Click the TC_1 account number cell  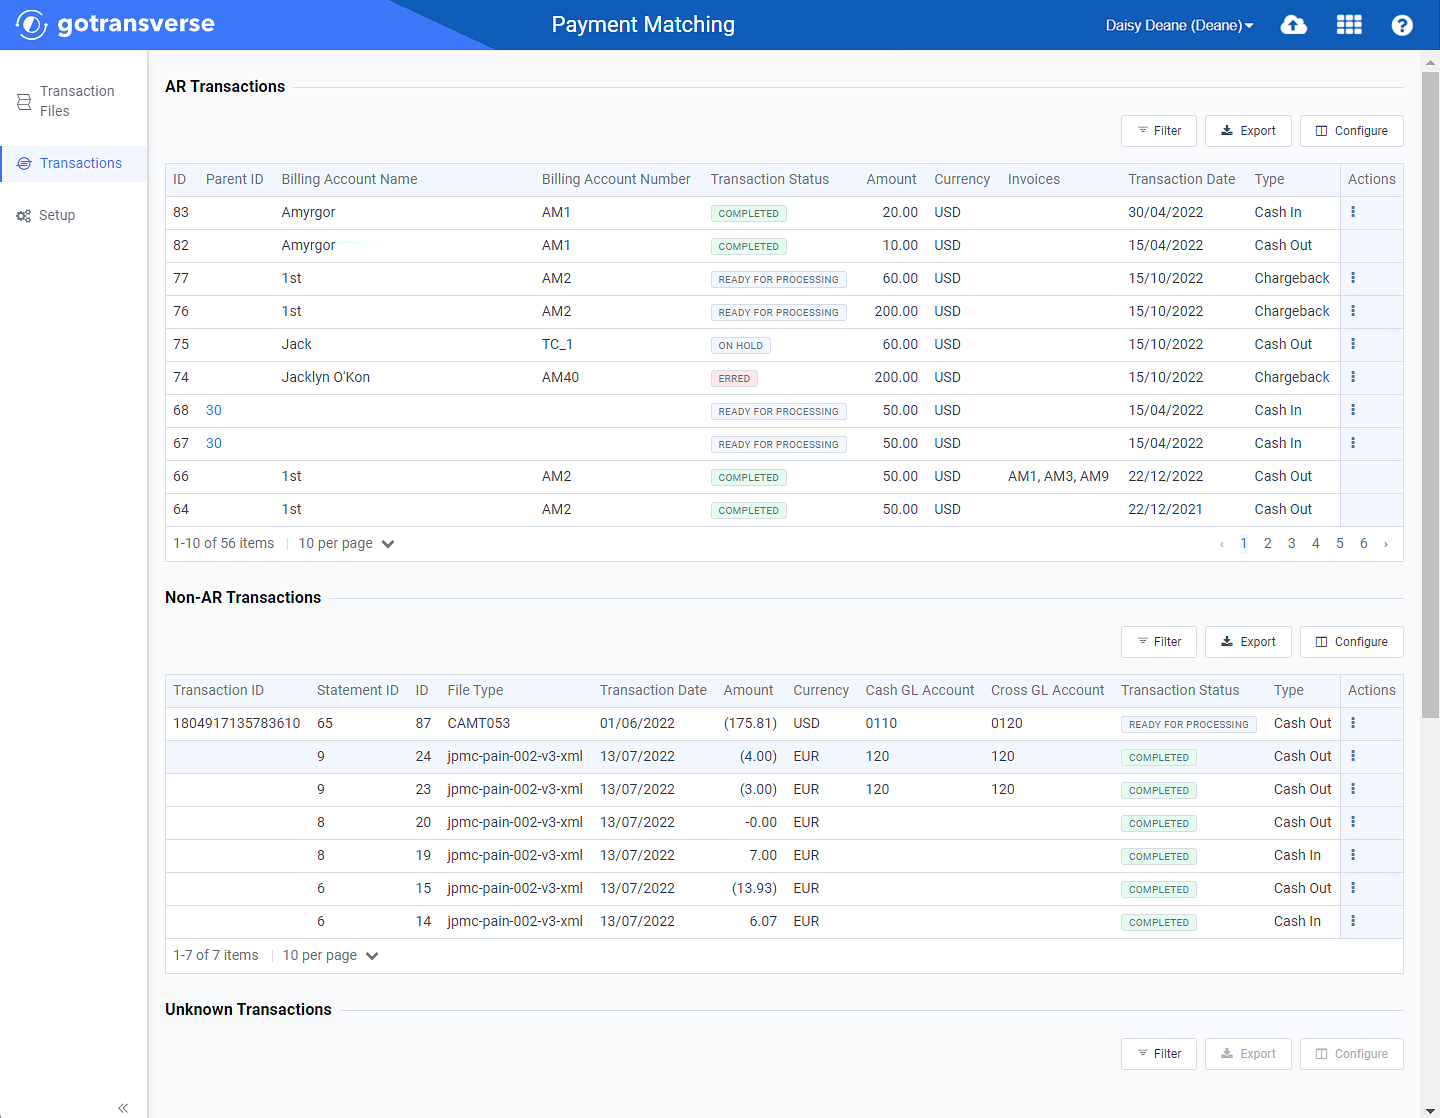click(557, 344)
